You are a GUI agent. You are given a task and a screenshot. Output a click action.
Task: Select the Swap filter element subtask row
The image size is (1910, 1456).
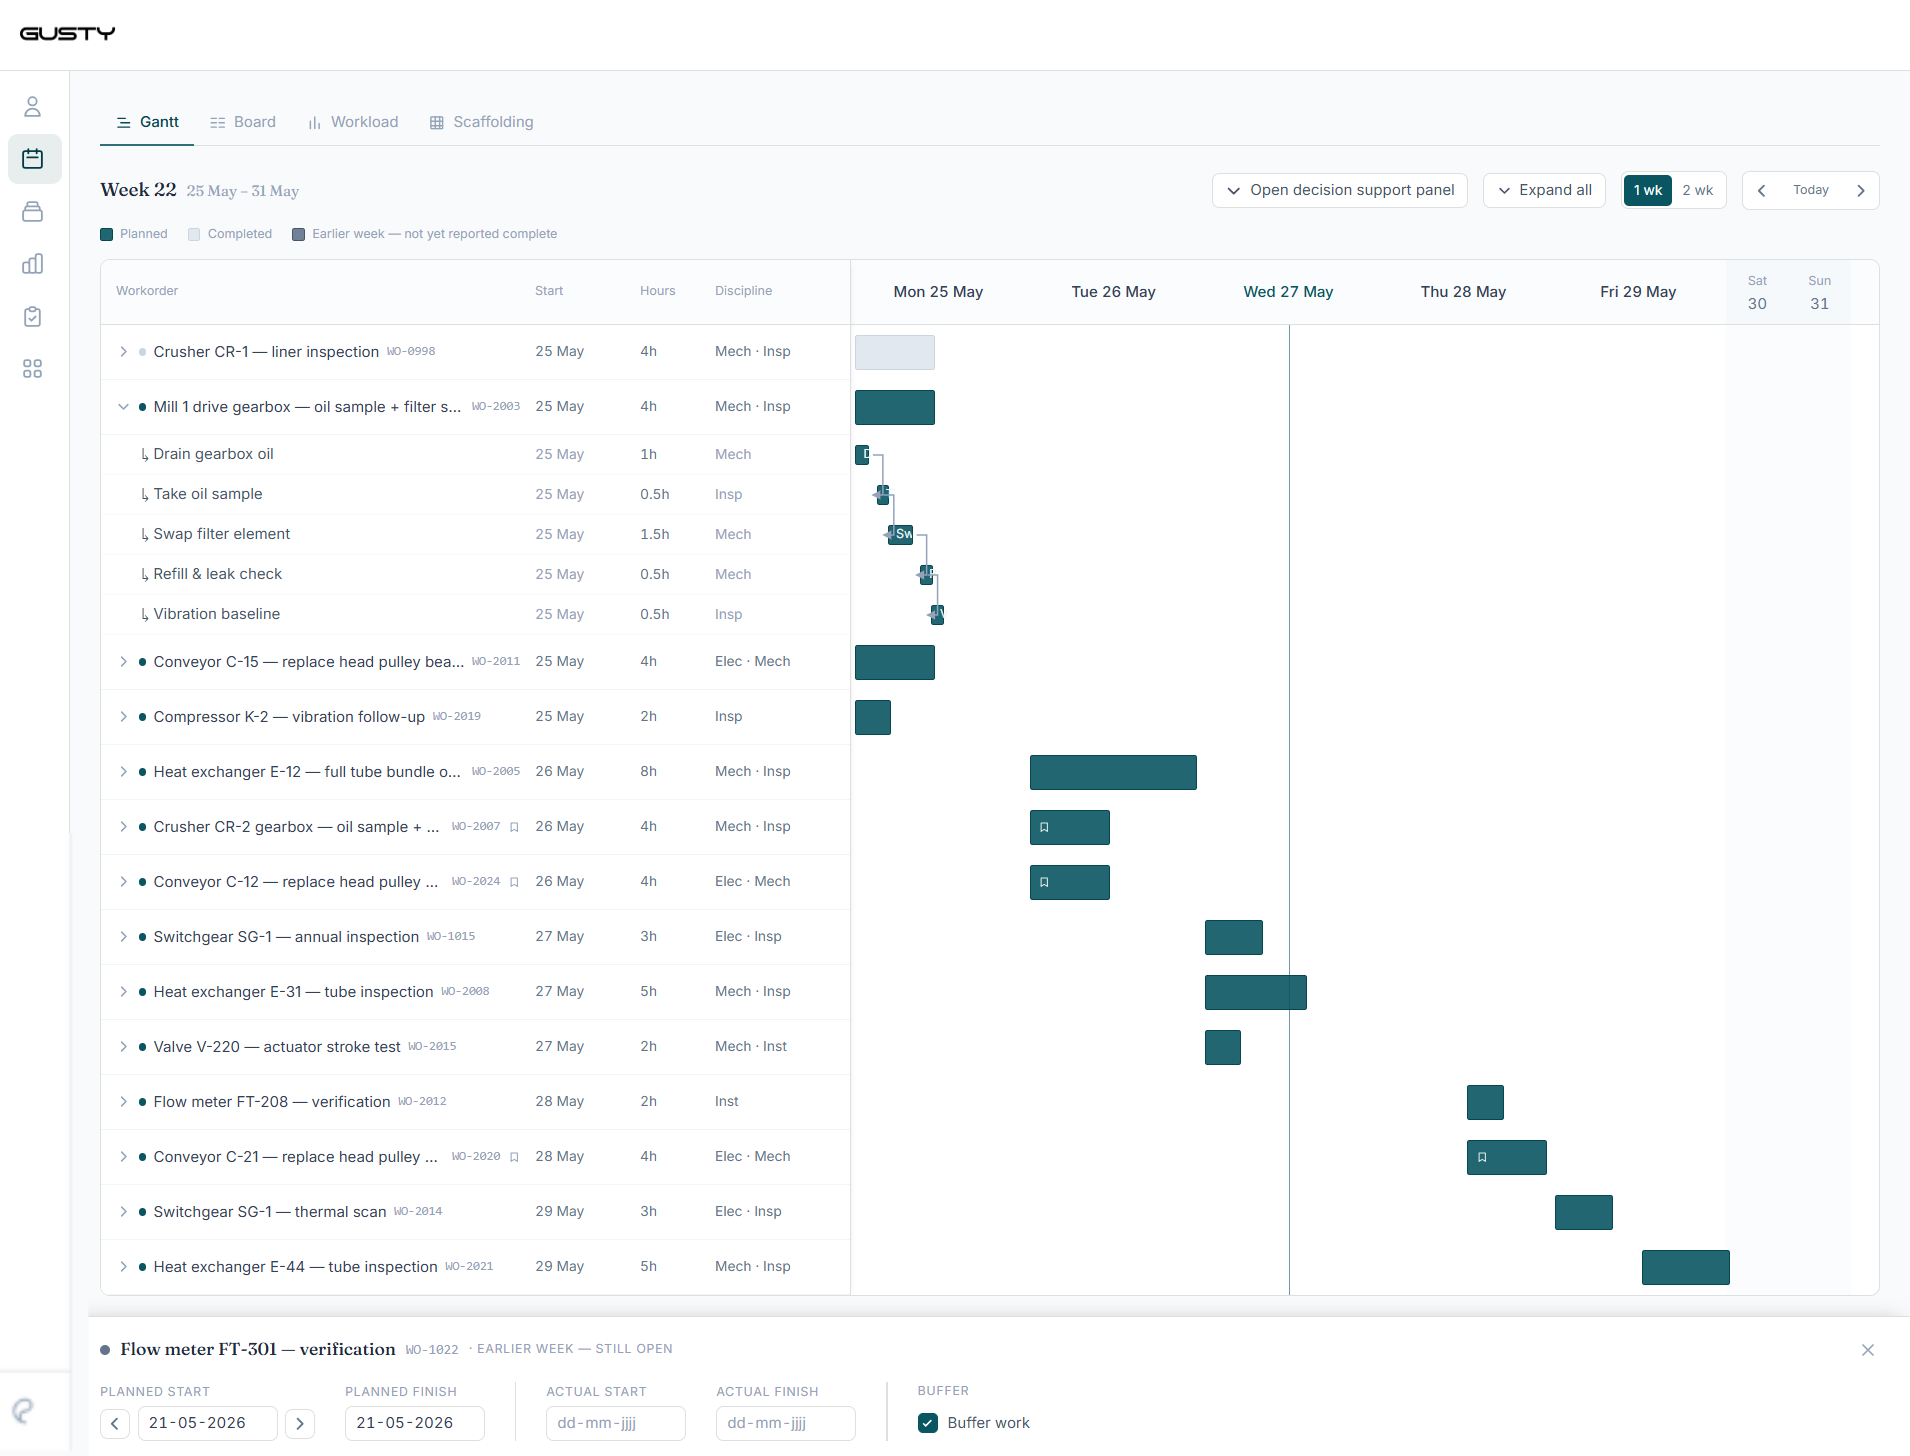tap(475, 535)
